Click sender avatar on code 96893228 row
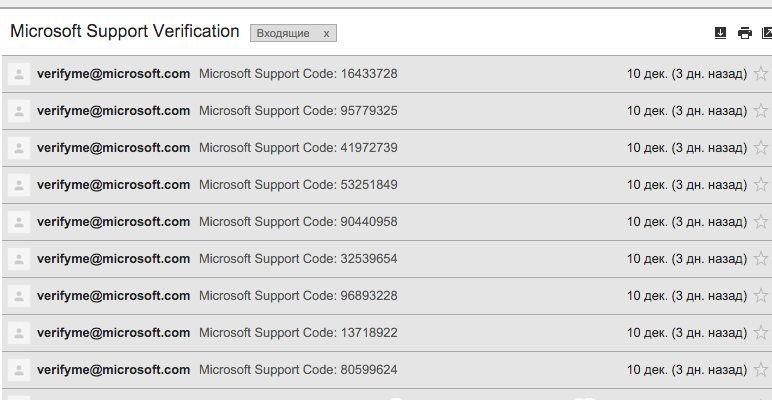Viewport: 772px width, 400px height. coord(18,296)
